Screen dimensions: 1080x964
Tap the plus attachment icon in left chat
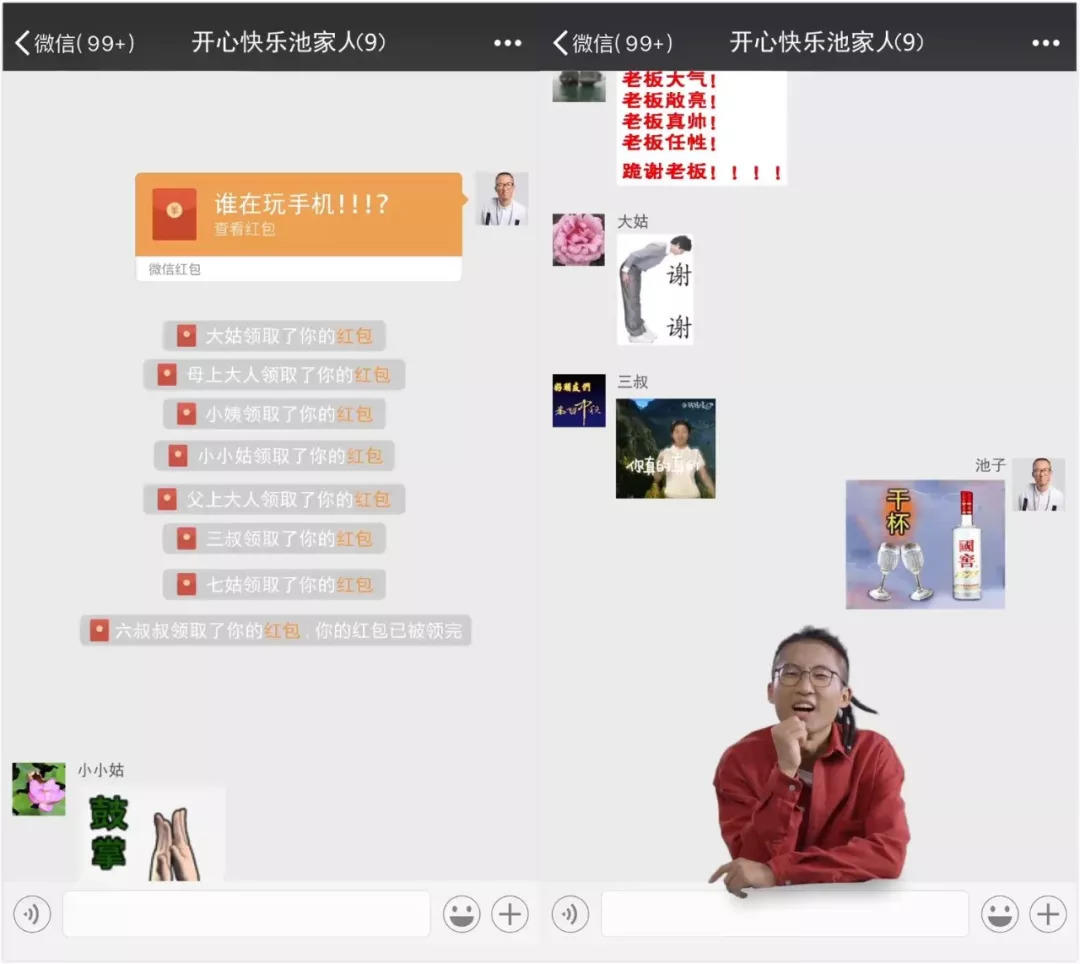coord(510,914)
